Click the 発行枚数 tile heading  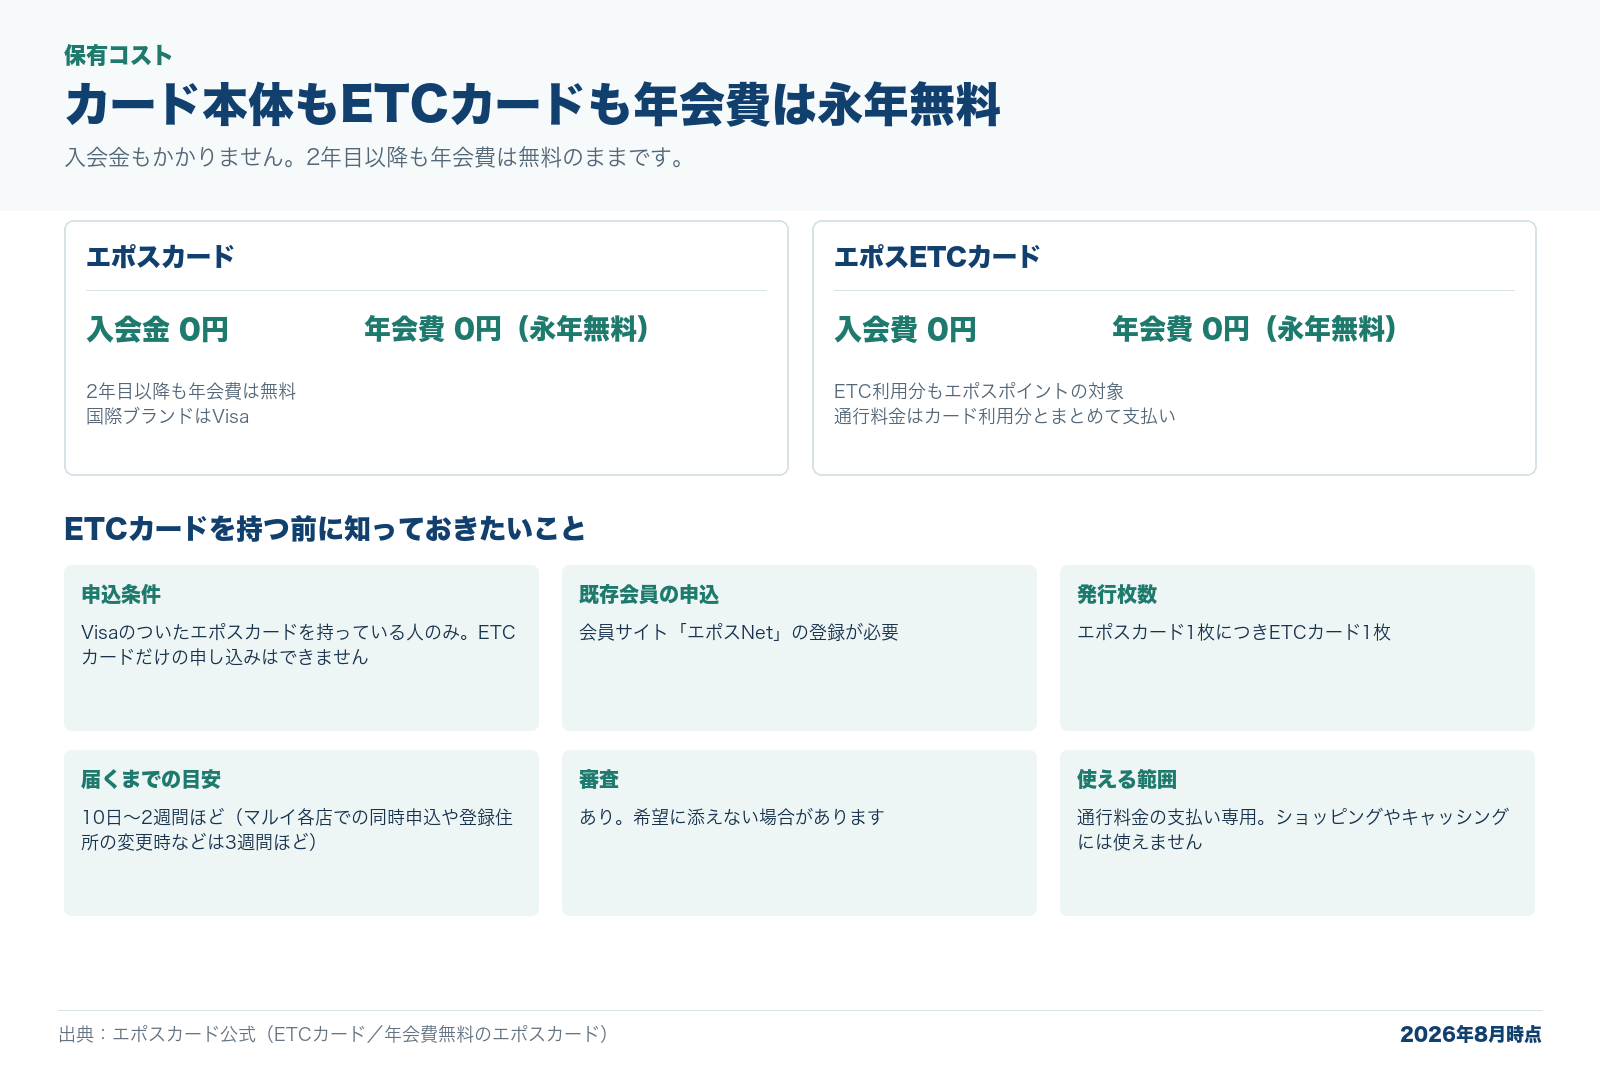(x=1117, y=595)
